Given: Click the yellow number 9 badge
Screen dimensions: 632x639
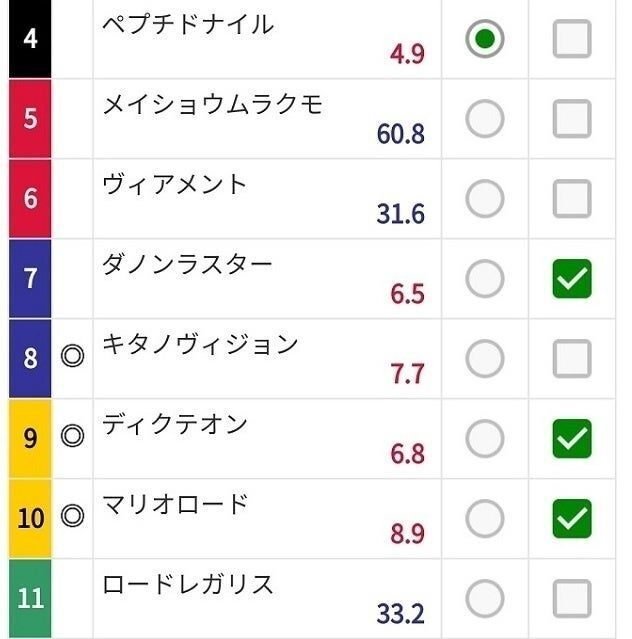Looking at the screenshot, I should pyautogui.click(x=30, y=438).
